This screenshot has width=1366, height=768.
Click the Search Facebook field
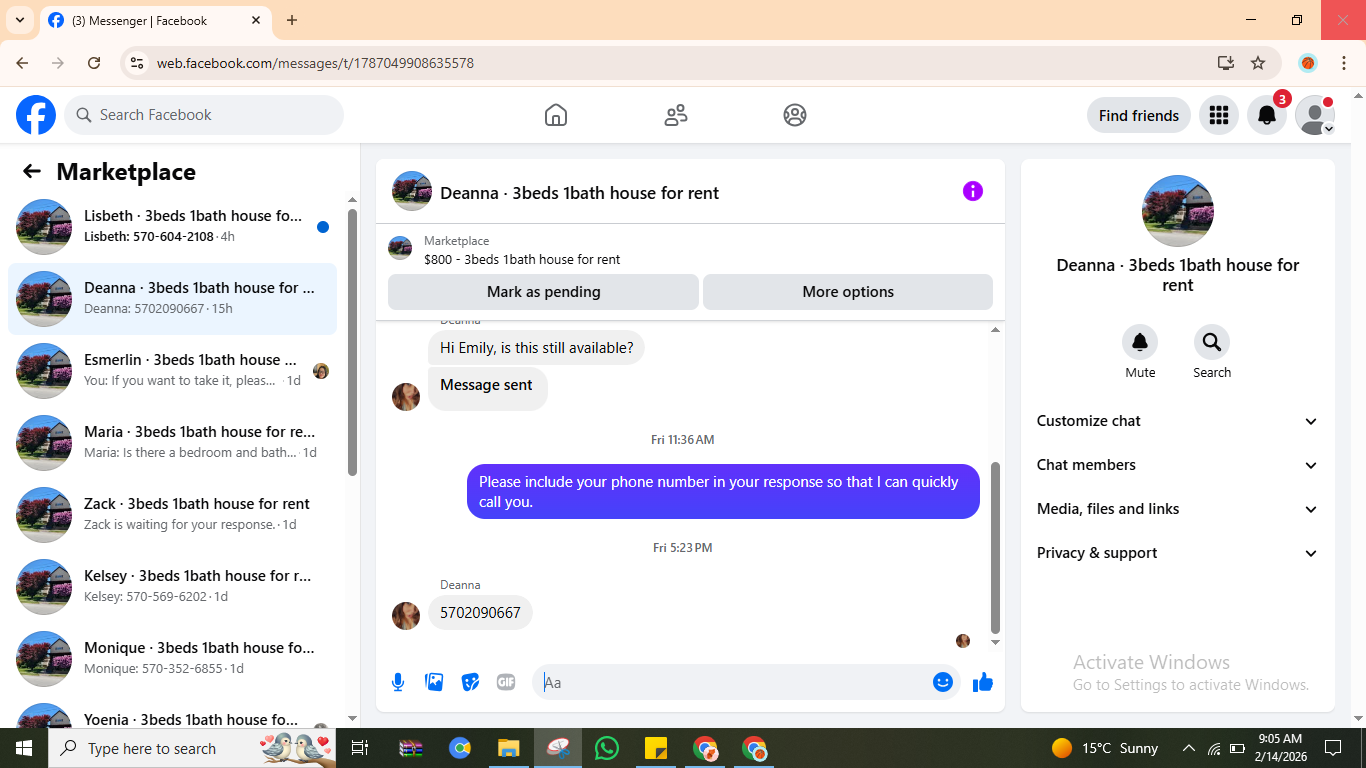204,115
